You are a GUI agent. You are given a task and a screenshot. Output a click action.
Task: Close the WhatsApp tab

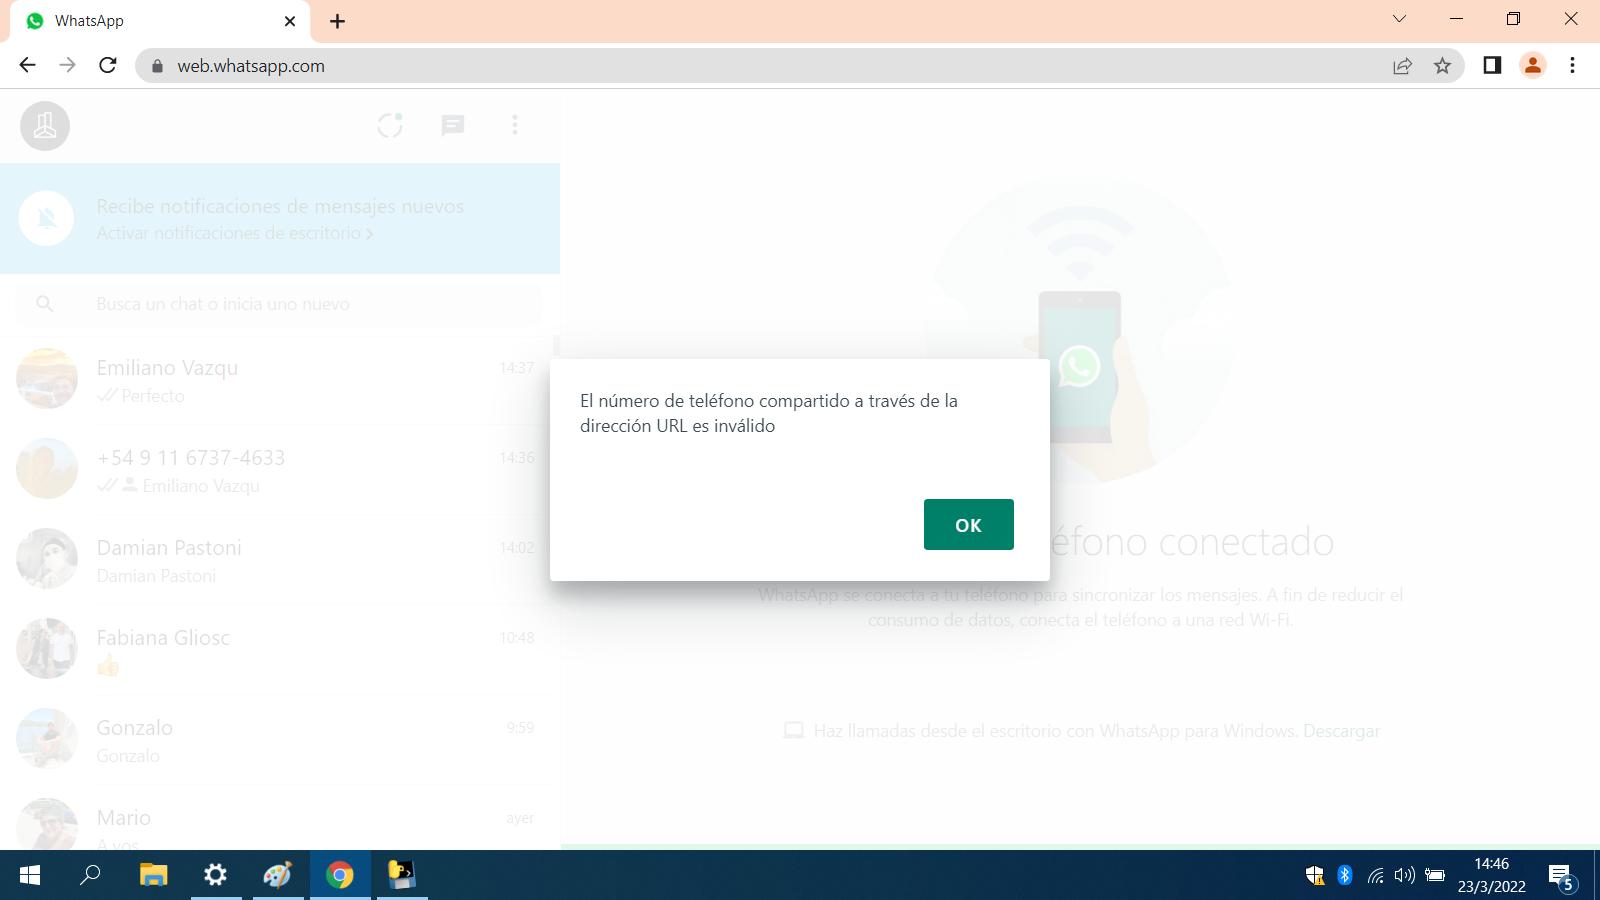pos(290,21)
